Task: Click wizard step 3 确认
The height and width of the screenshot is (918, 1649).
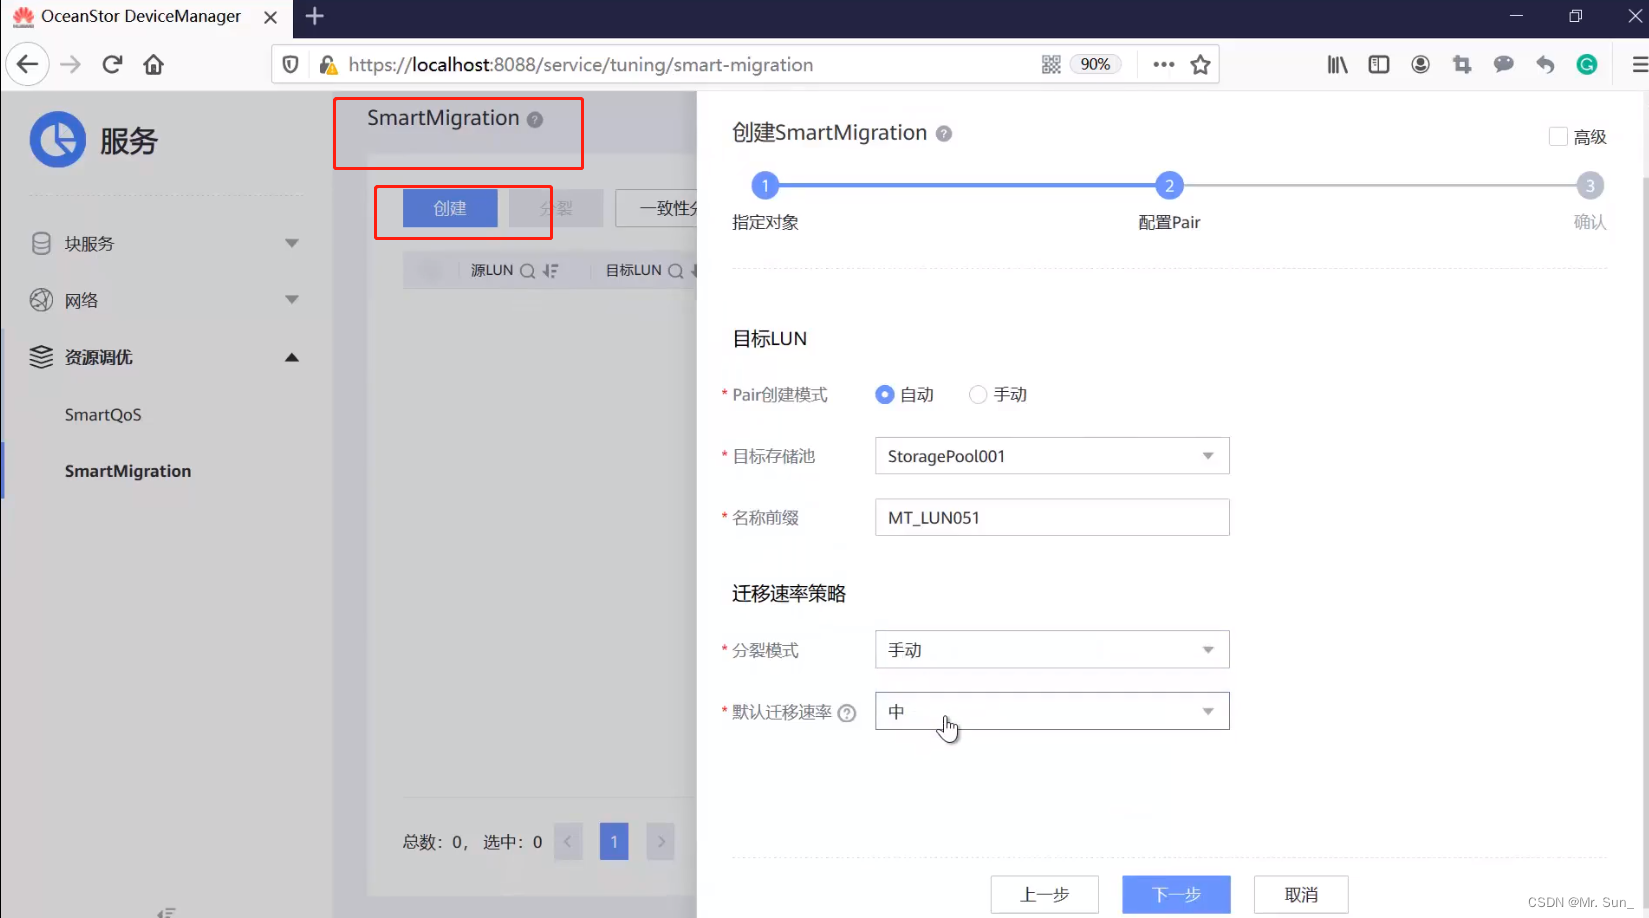Action: coord(1590,185)
